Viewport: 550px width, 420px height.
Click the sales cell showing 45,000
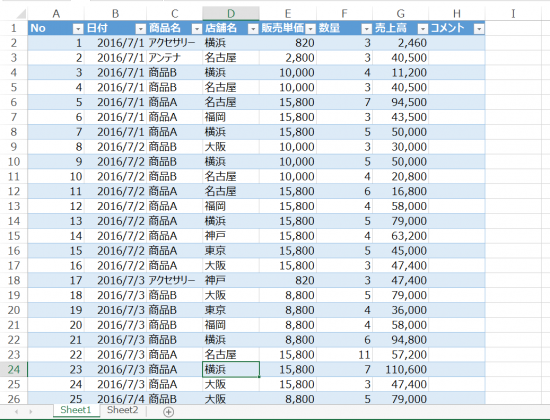400,251
